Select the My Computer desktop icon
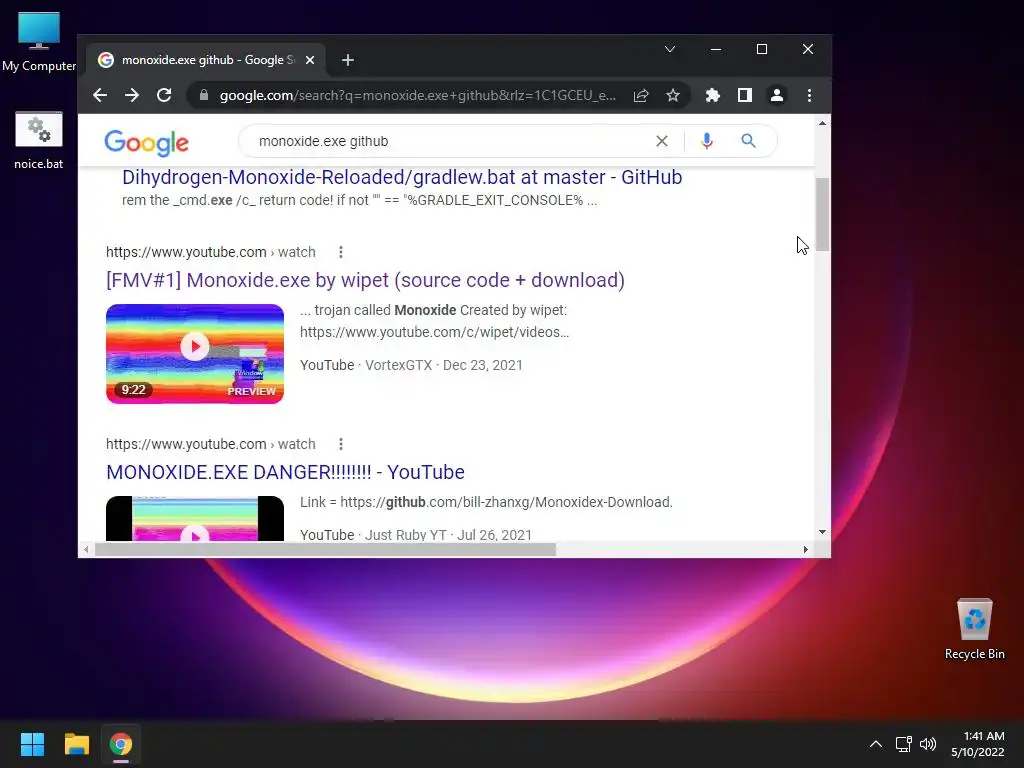The height and width of the screenshot is (768, 1024). (x=39, y=42)
